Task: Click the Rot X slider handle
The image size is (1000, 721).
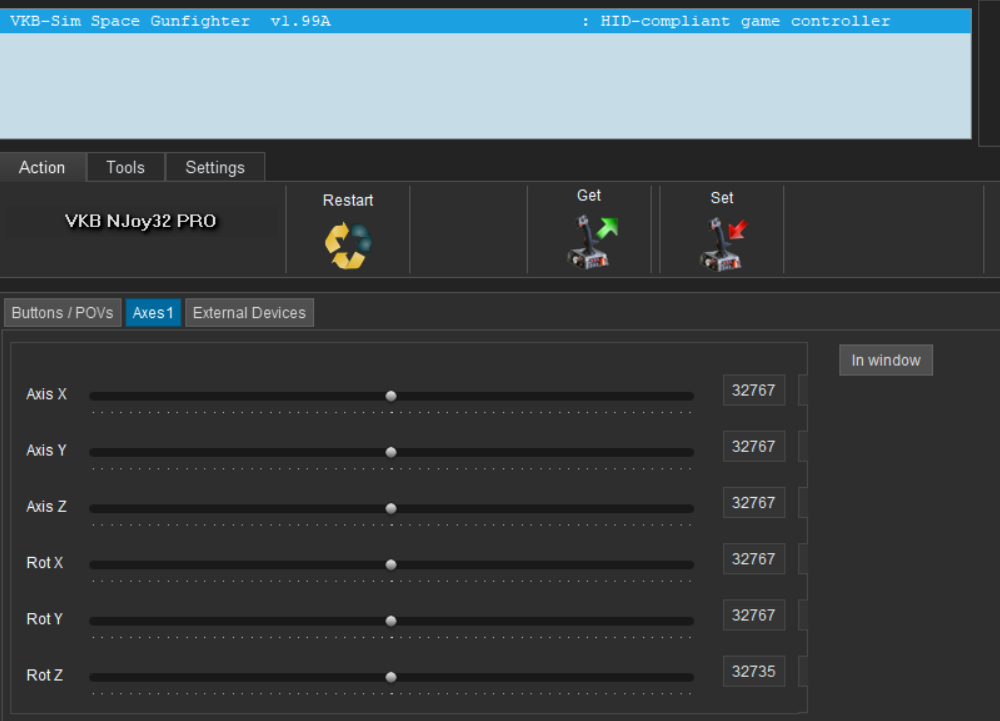Action: [391, 564]
